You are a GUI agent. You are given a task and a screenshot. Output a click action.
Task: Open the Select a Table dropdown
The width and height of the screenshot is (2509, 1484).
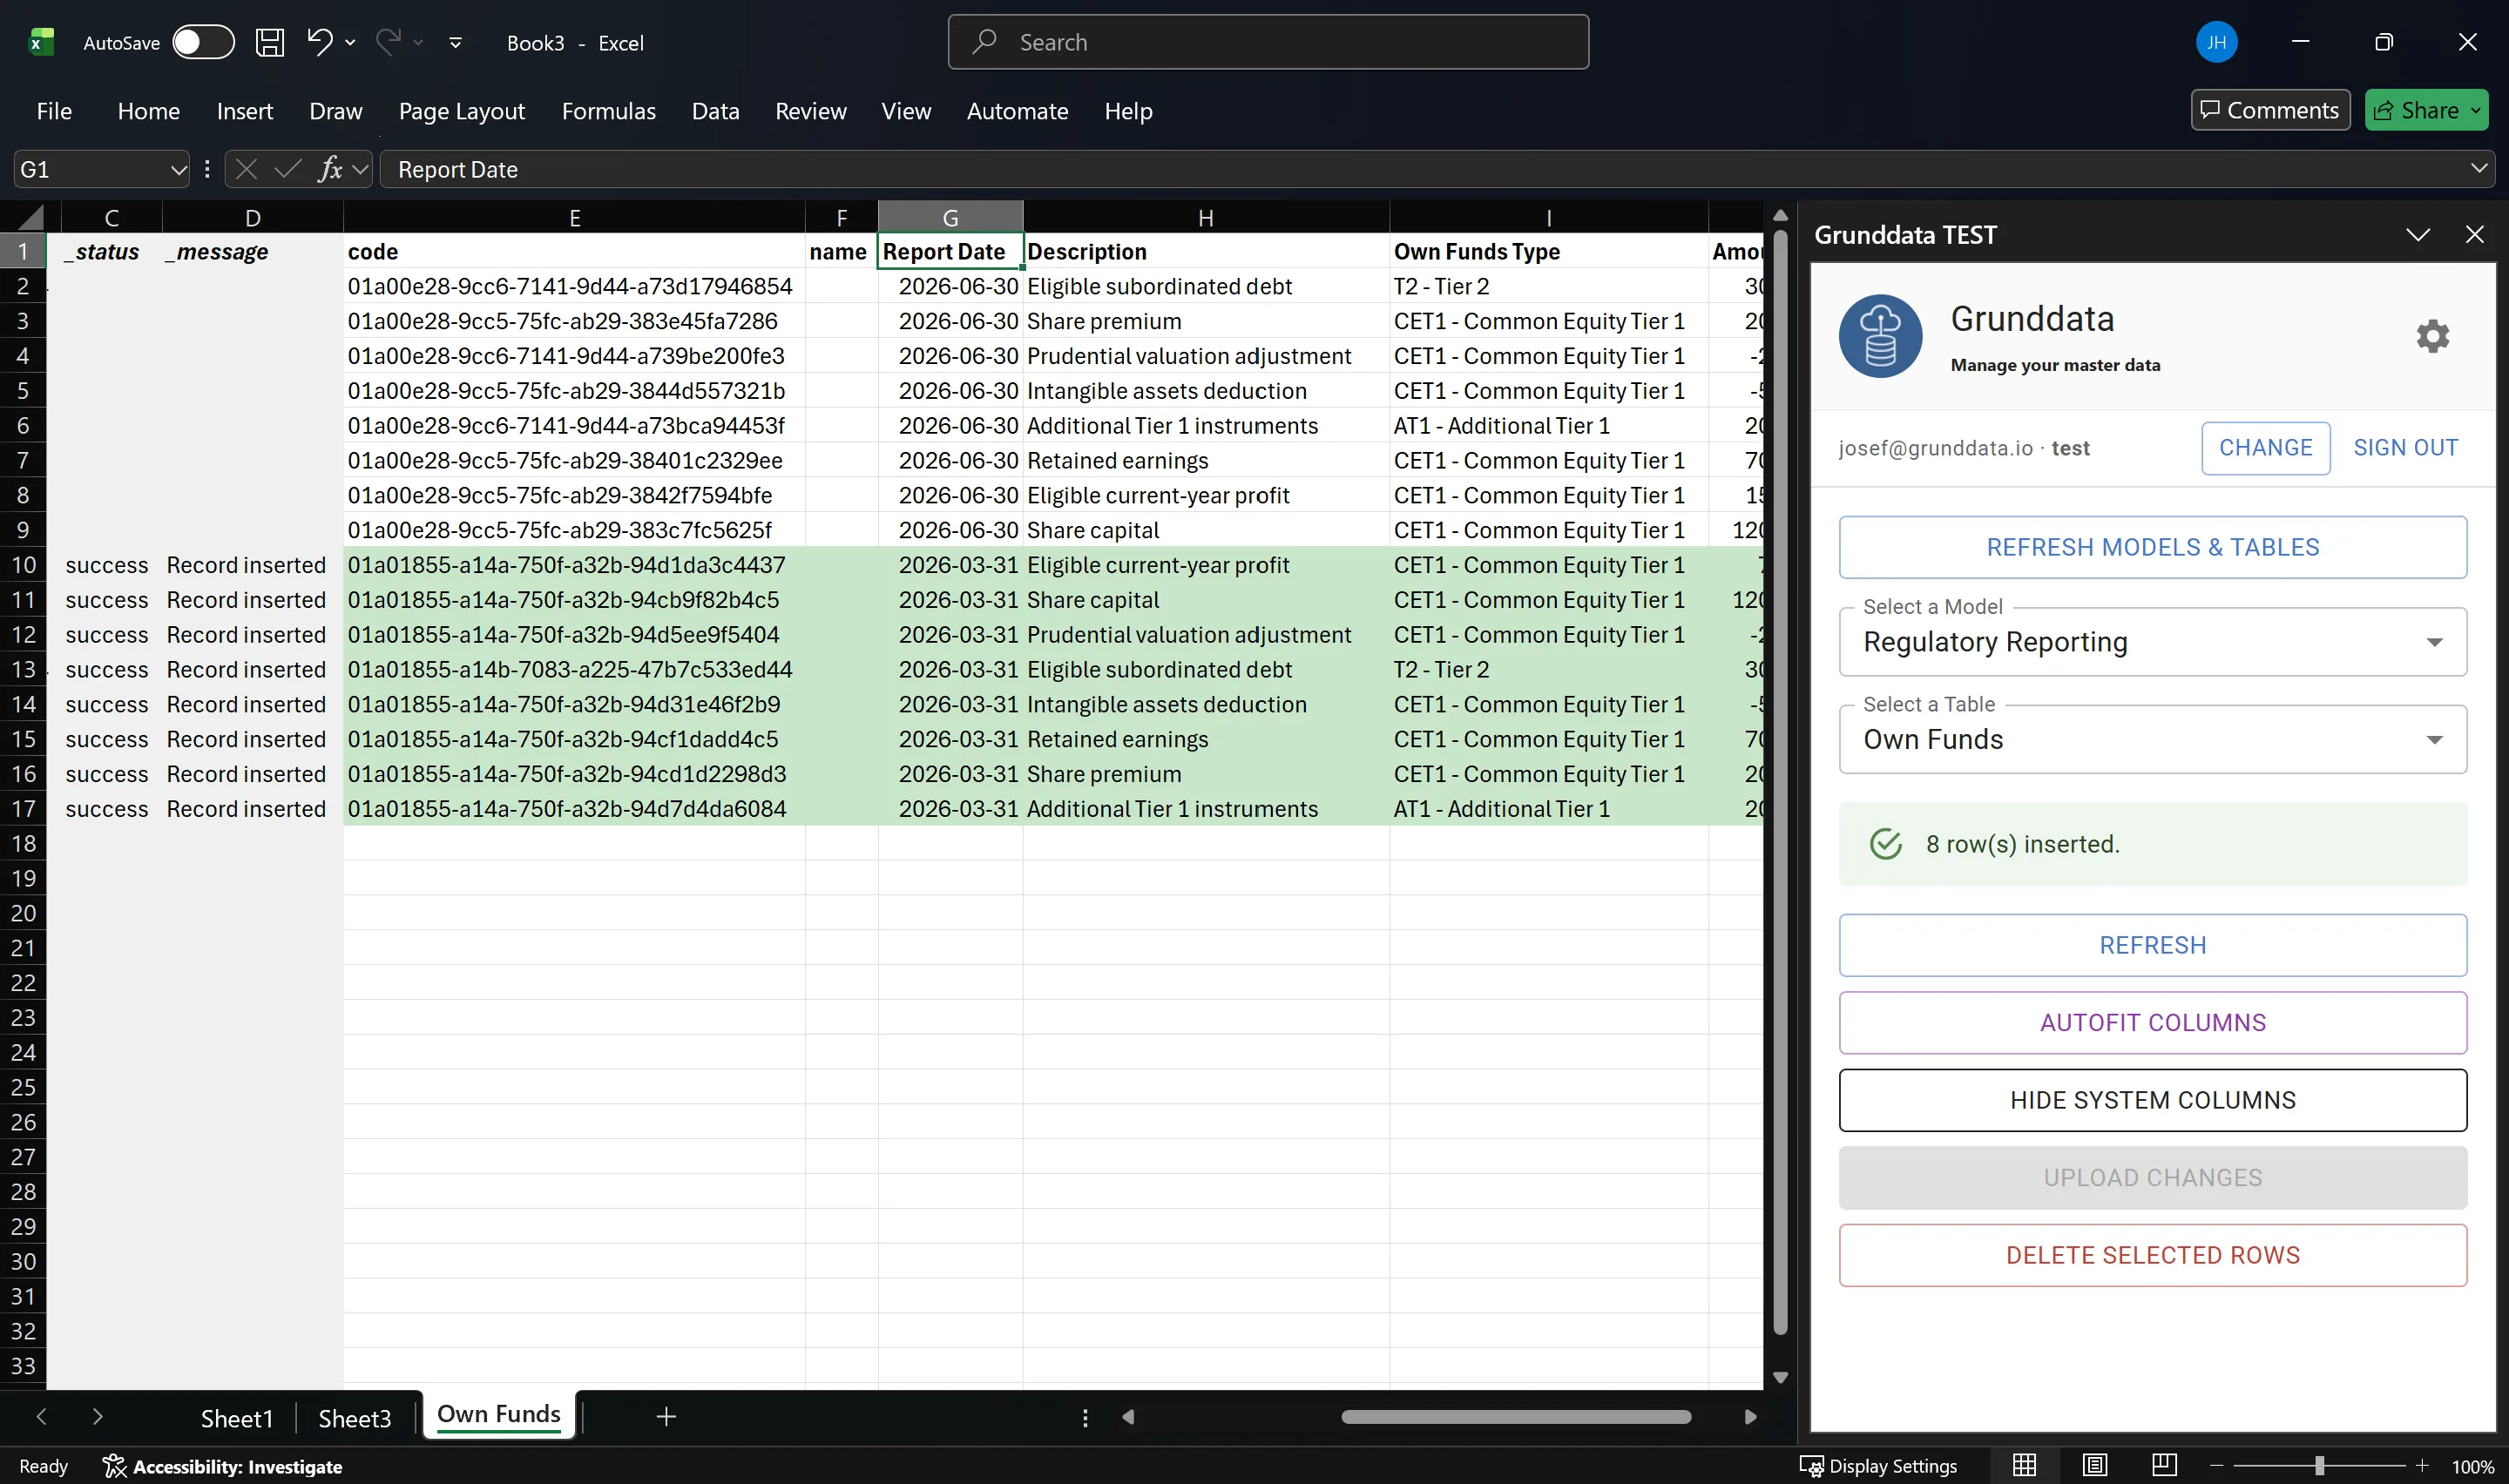[2152, 740]
